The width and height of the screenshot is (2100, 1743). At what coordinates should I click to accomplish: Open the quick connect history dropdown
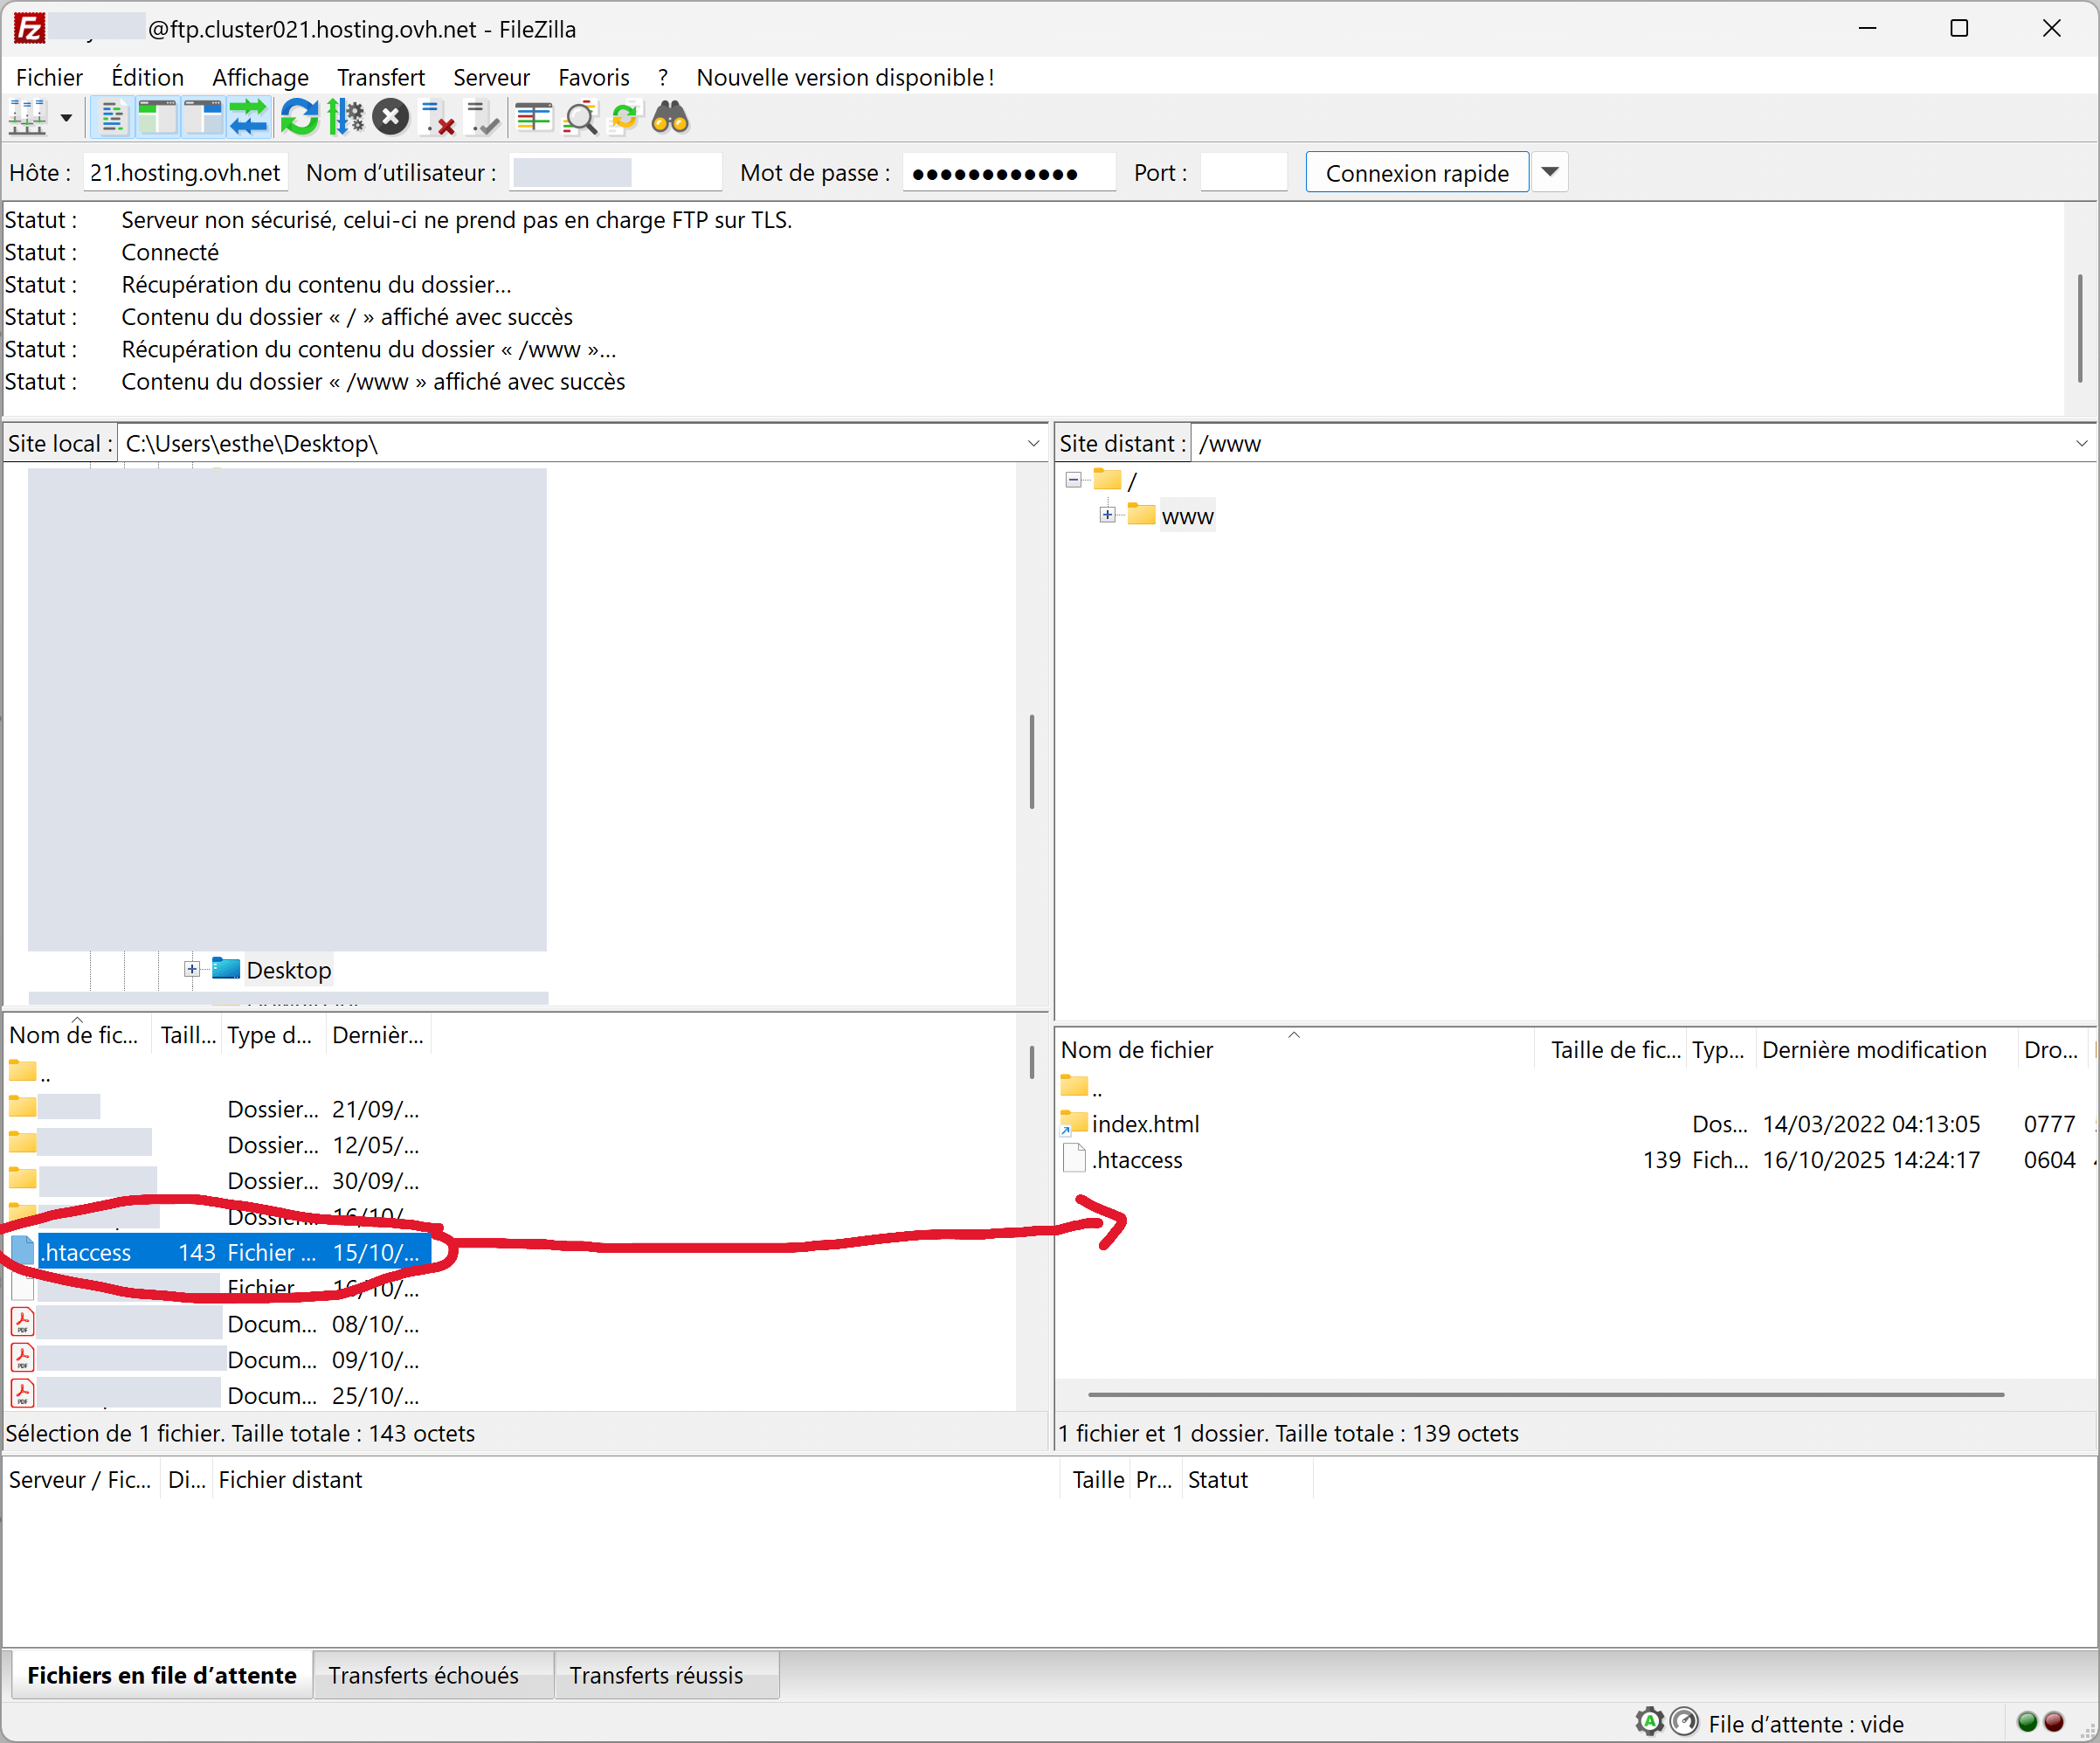coord(1549,172)
